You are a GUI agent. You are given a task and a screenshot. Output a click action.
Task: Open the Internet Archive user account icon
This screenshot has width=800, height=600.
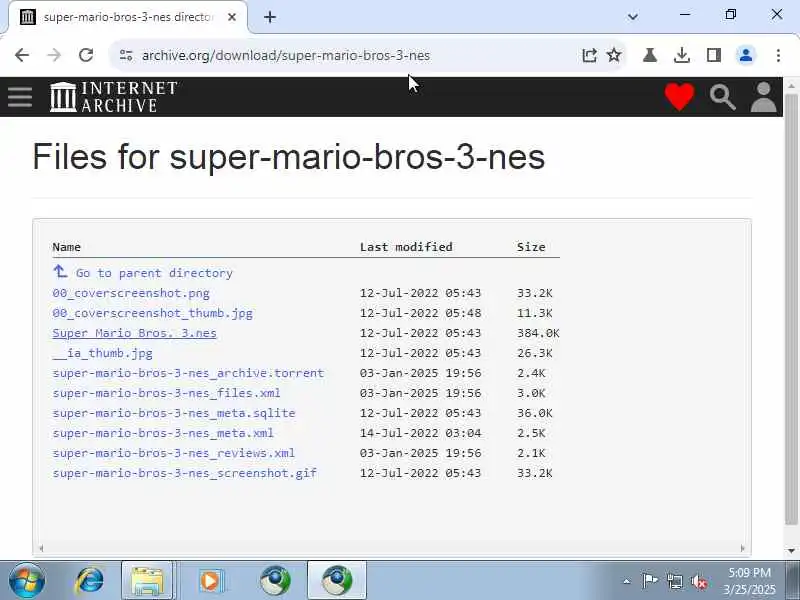click(763, 97)
